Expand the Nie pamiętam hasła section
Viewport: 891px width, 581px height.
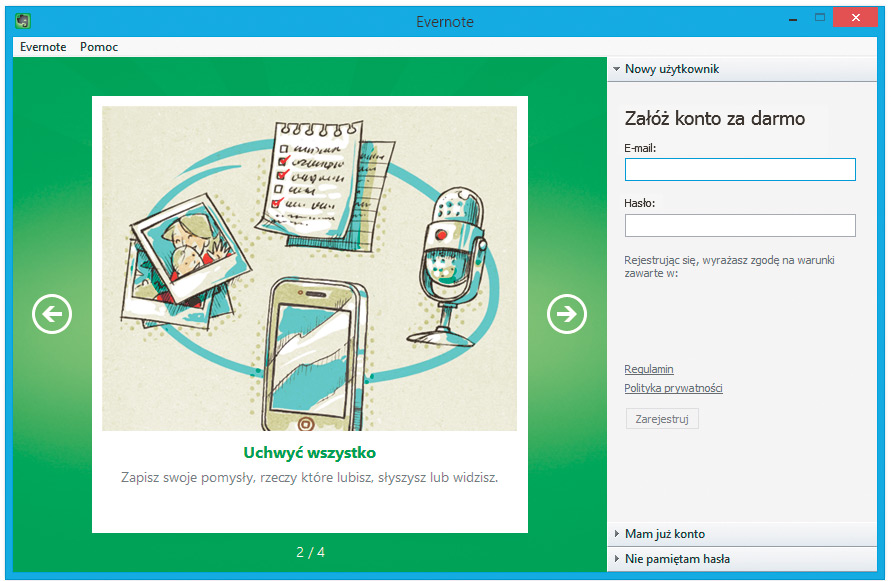[676, 559]
